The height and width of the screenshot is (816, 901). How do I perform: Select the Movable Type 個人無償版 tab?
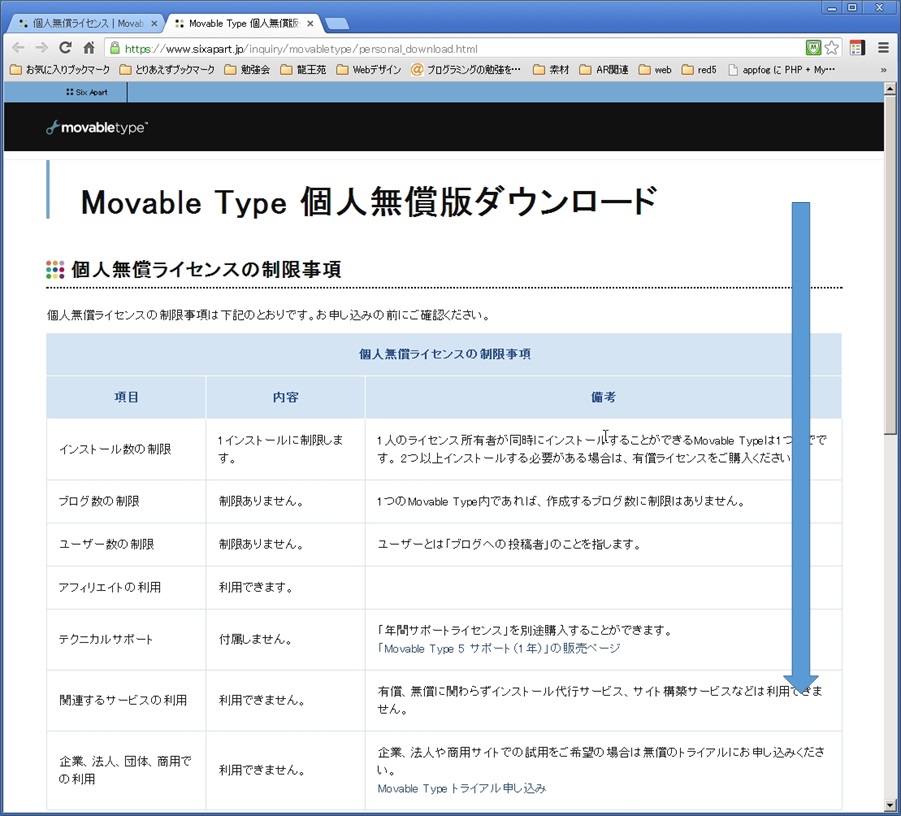[242, 24]
